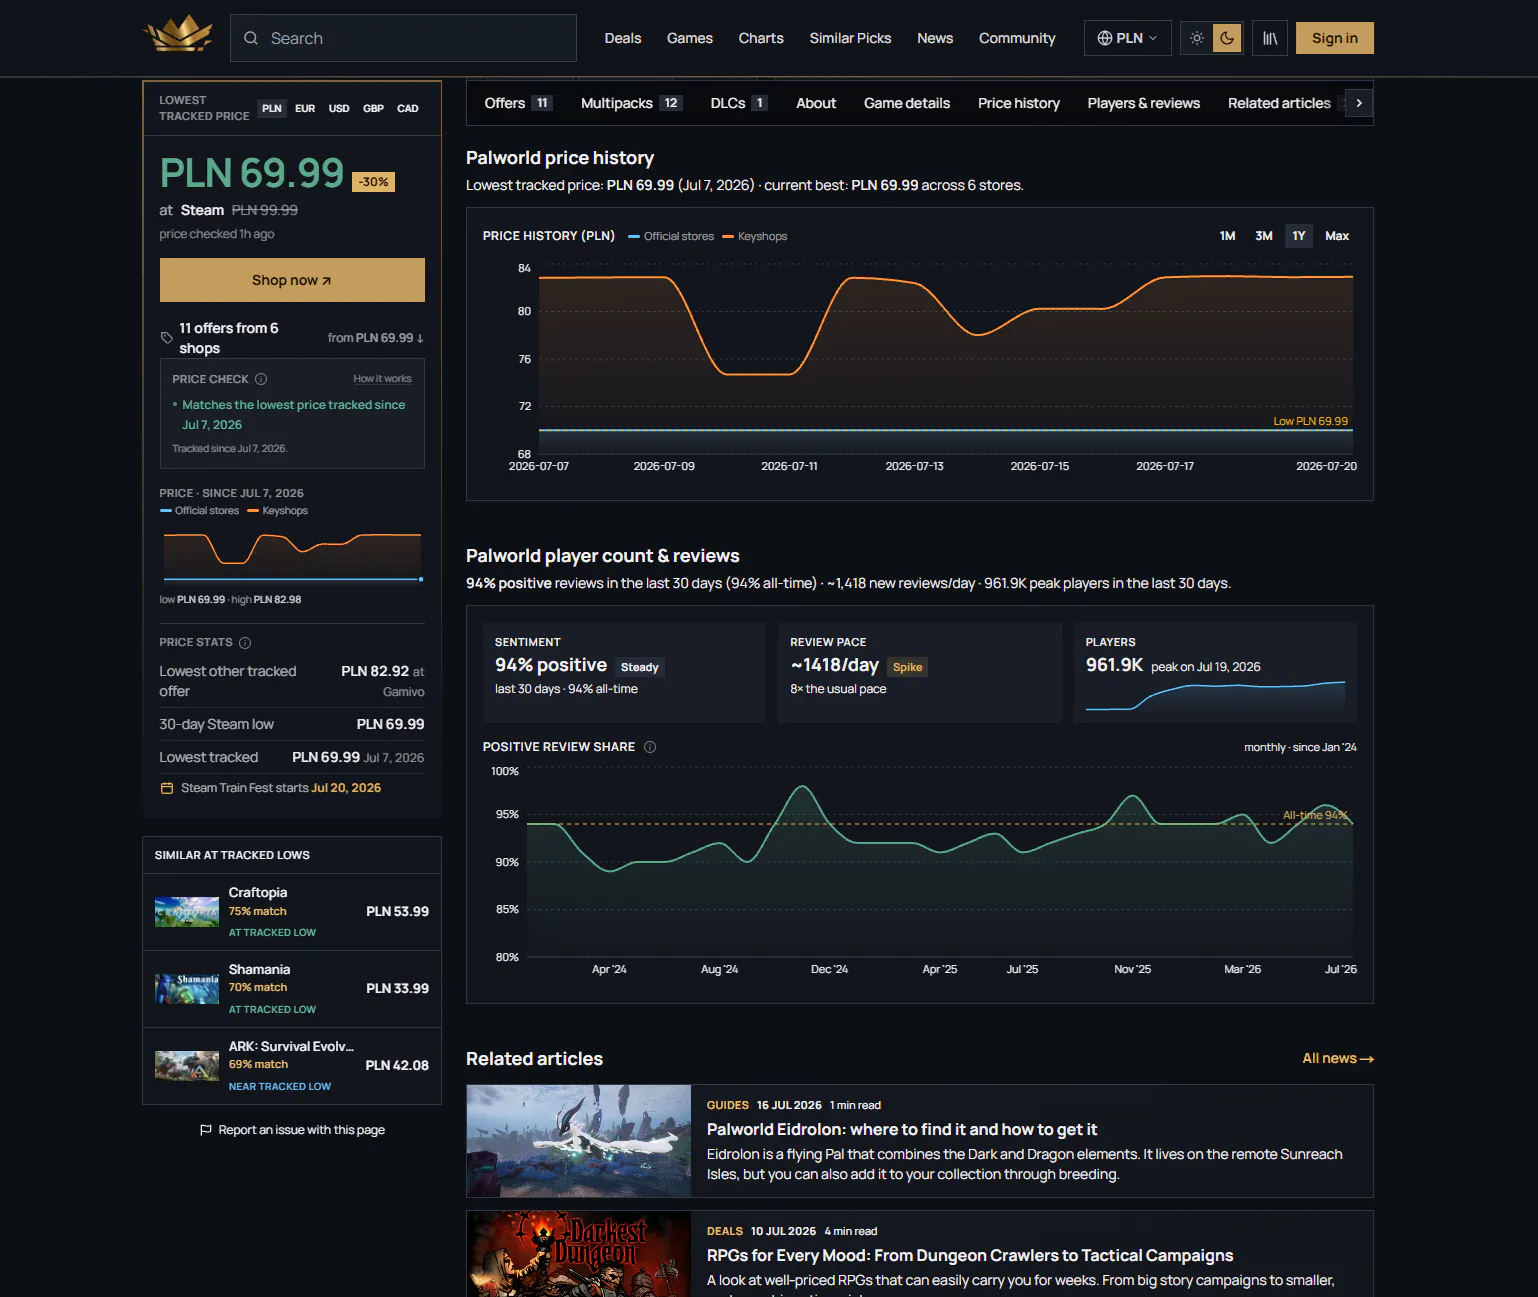Viewport: 1538px width, 1297px height.
Task: Open the Palworld Eidrolon article image
Action: 579,1141
